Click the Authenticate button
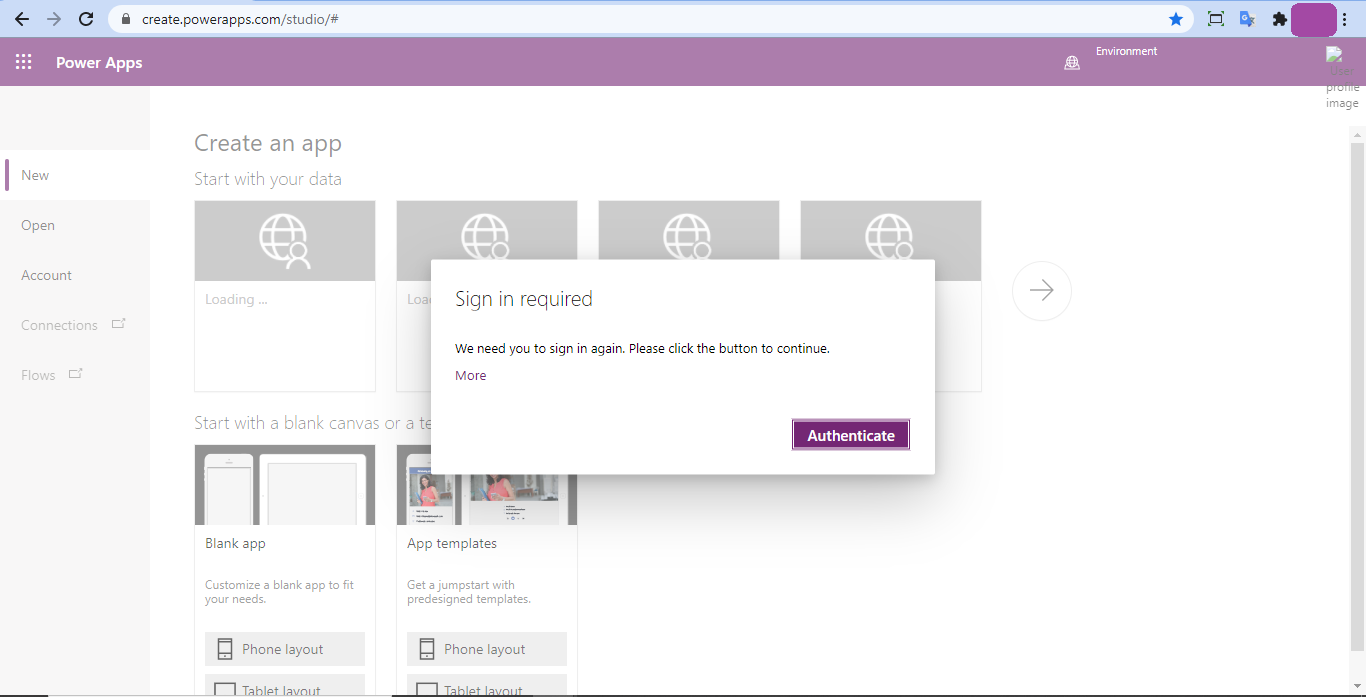Image resolution: width=1366 pixels, height=697 pixels. tap(850, 434)
